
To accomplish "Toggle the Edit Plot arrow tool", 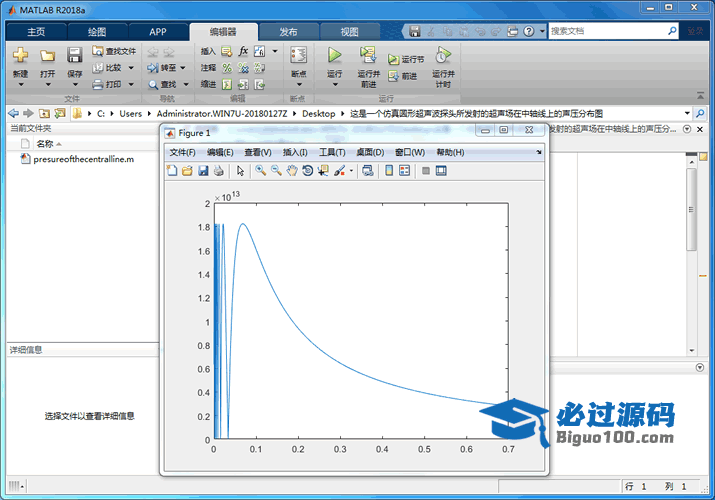I will click(x=240, y=171).
